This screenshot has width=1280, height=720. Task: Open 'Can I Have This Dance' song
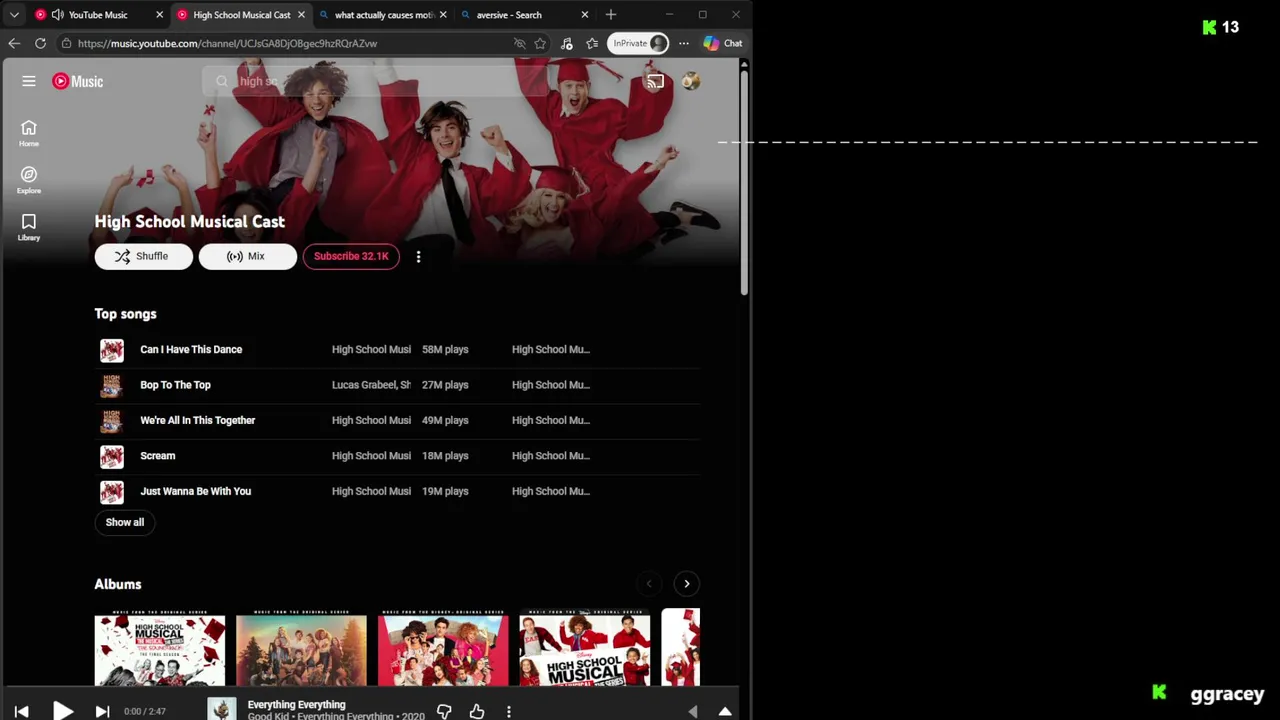click(191, 350)
